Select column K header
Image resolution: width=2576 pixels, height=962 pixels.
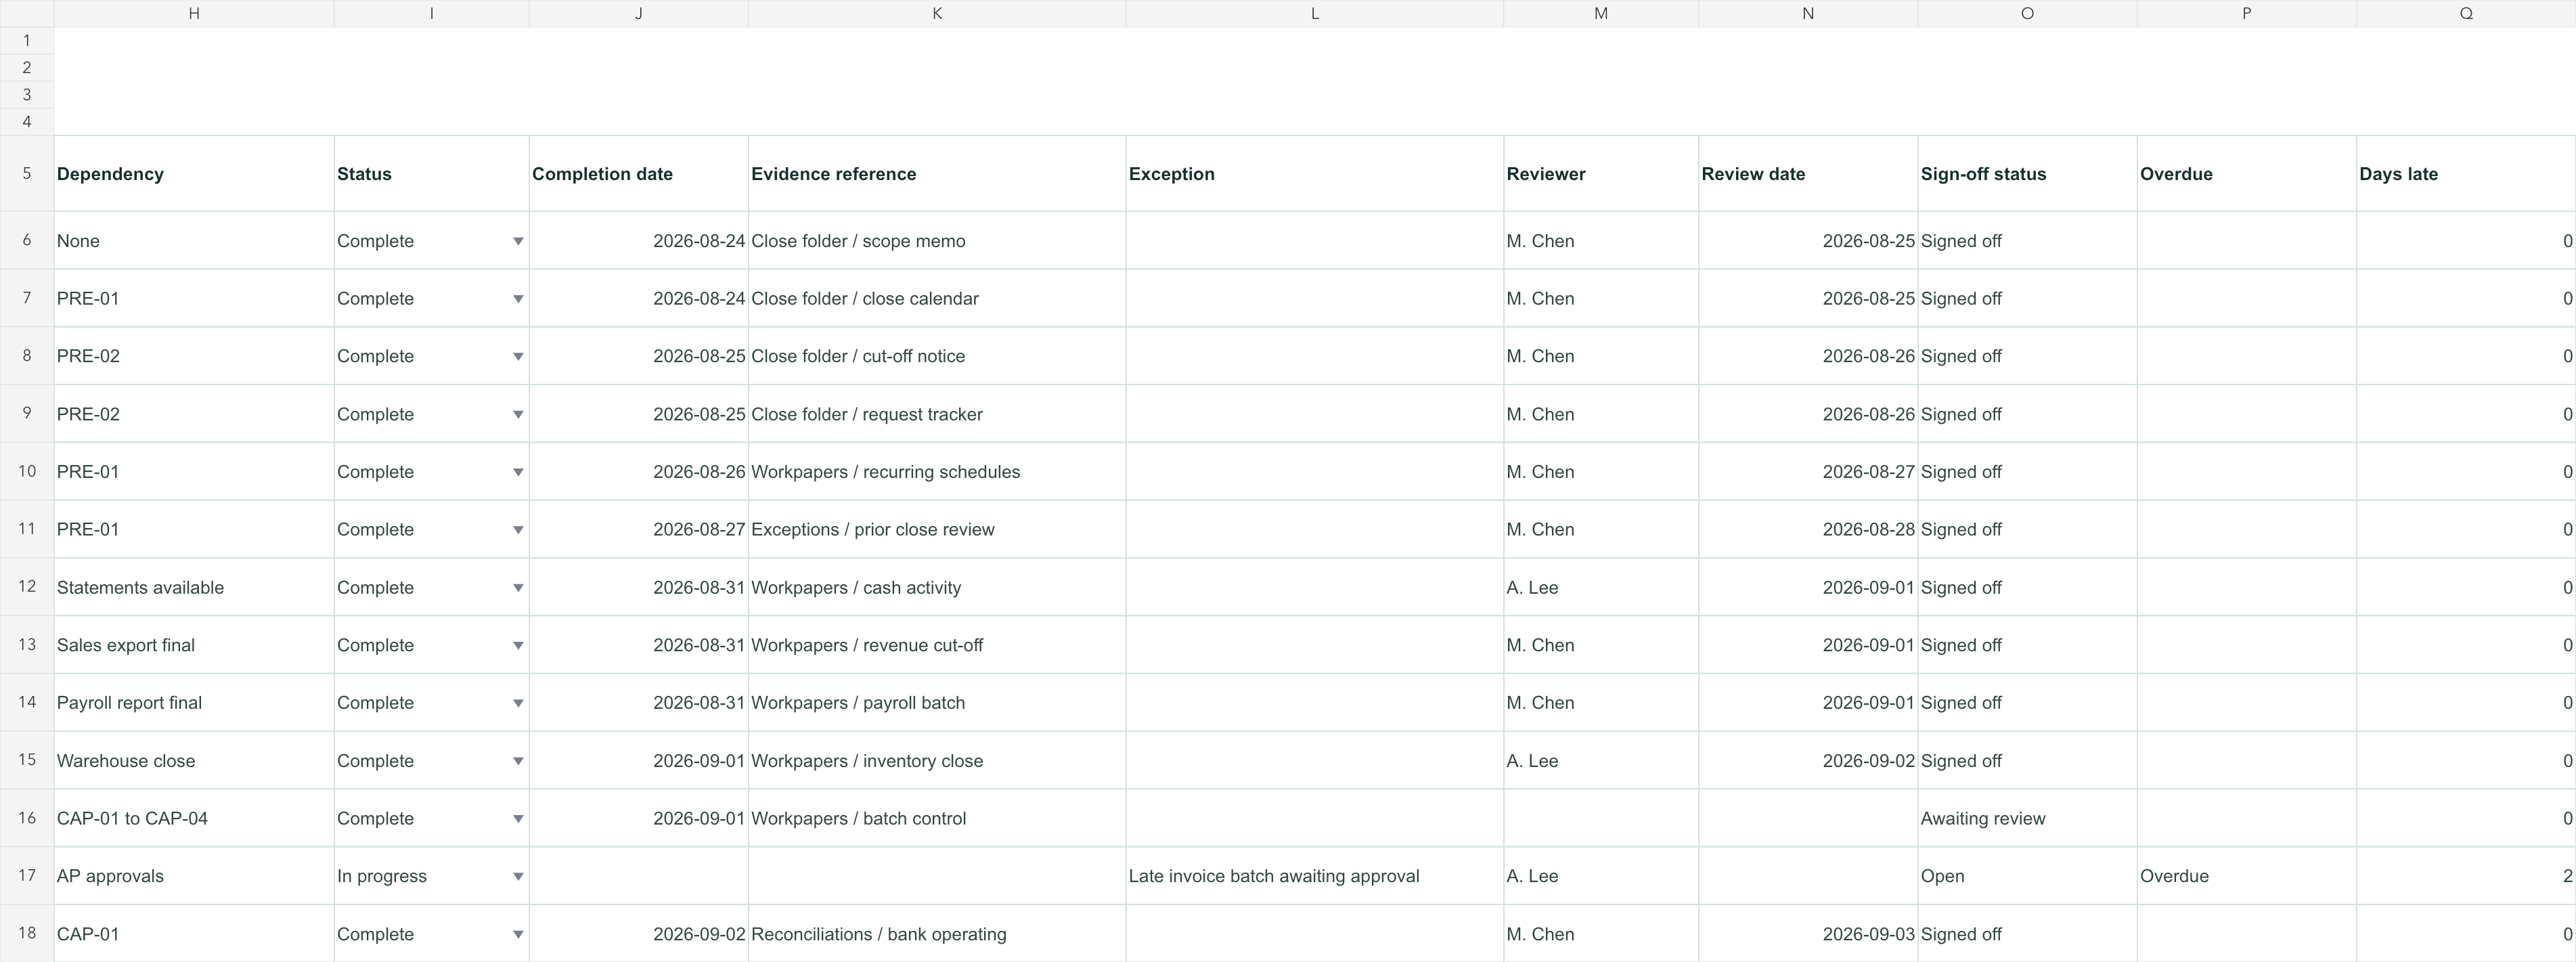tap(937, 13)
